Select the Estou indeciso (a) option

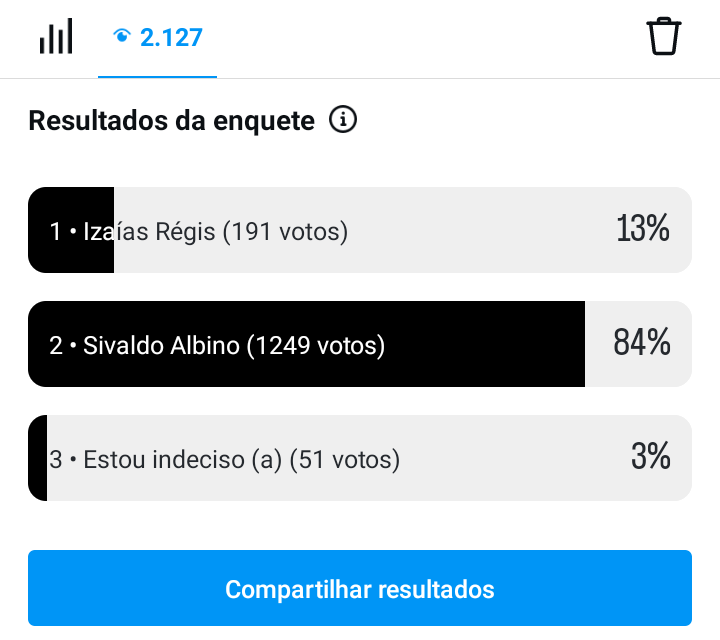[360, 458]
